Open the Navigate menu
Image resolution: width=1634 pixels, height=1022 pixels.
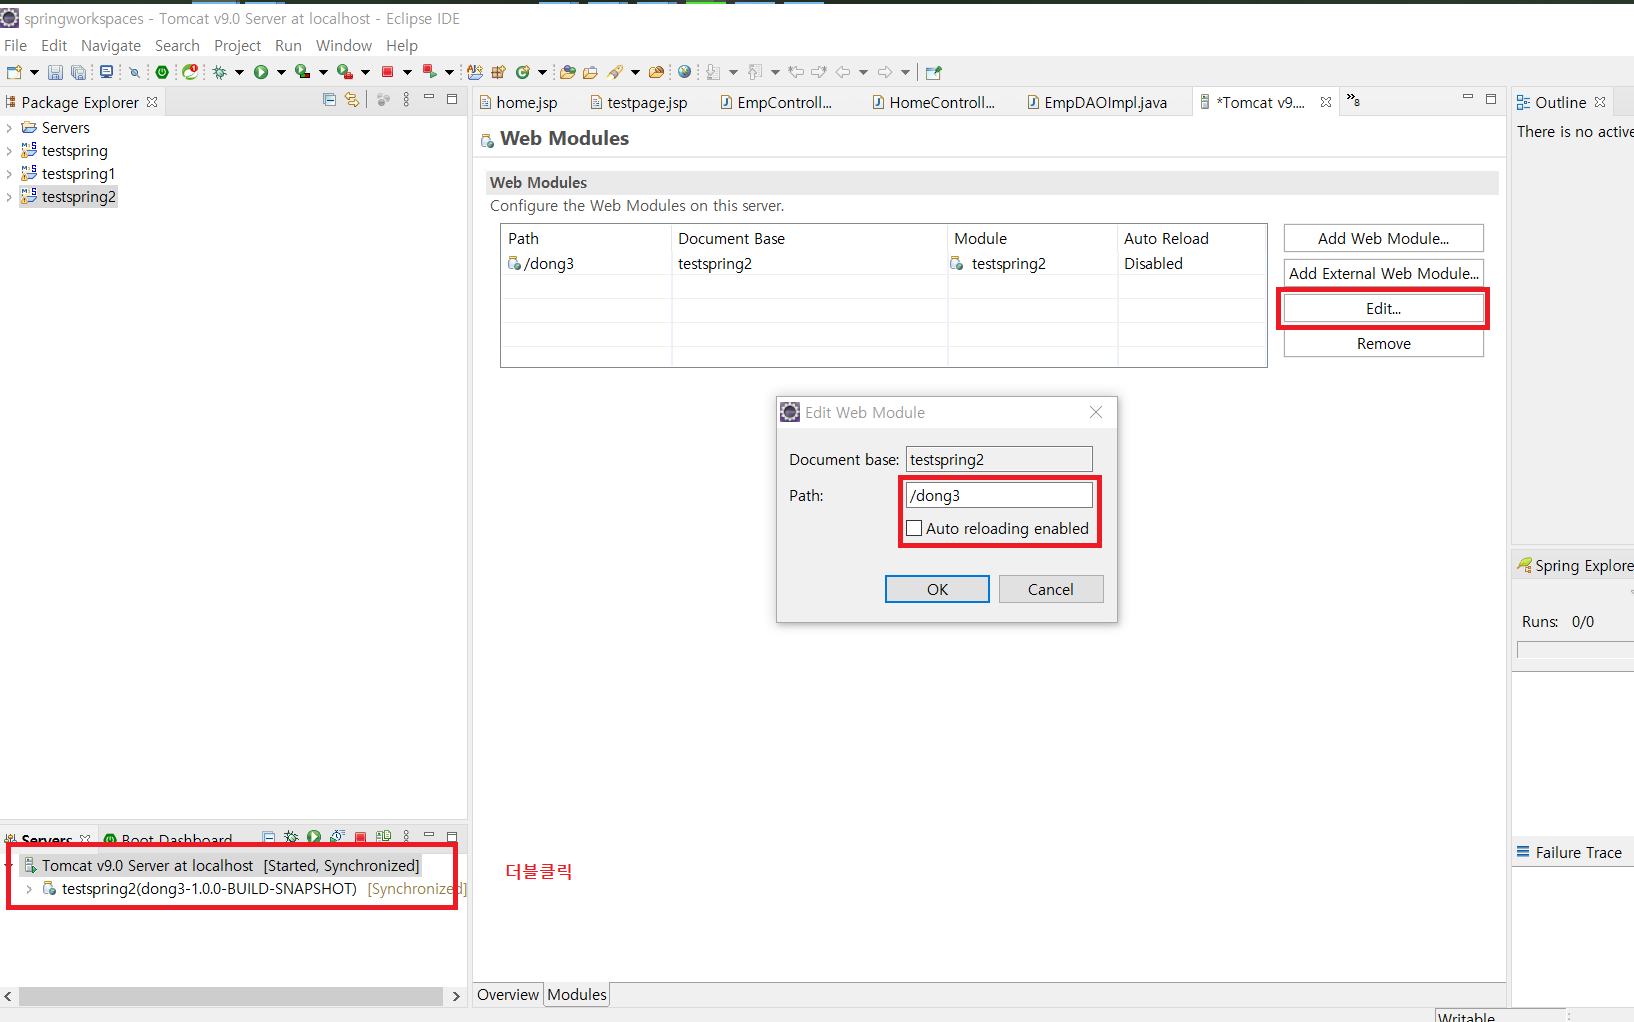111,46
